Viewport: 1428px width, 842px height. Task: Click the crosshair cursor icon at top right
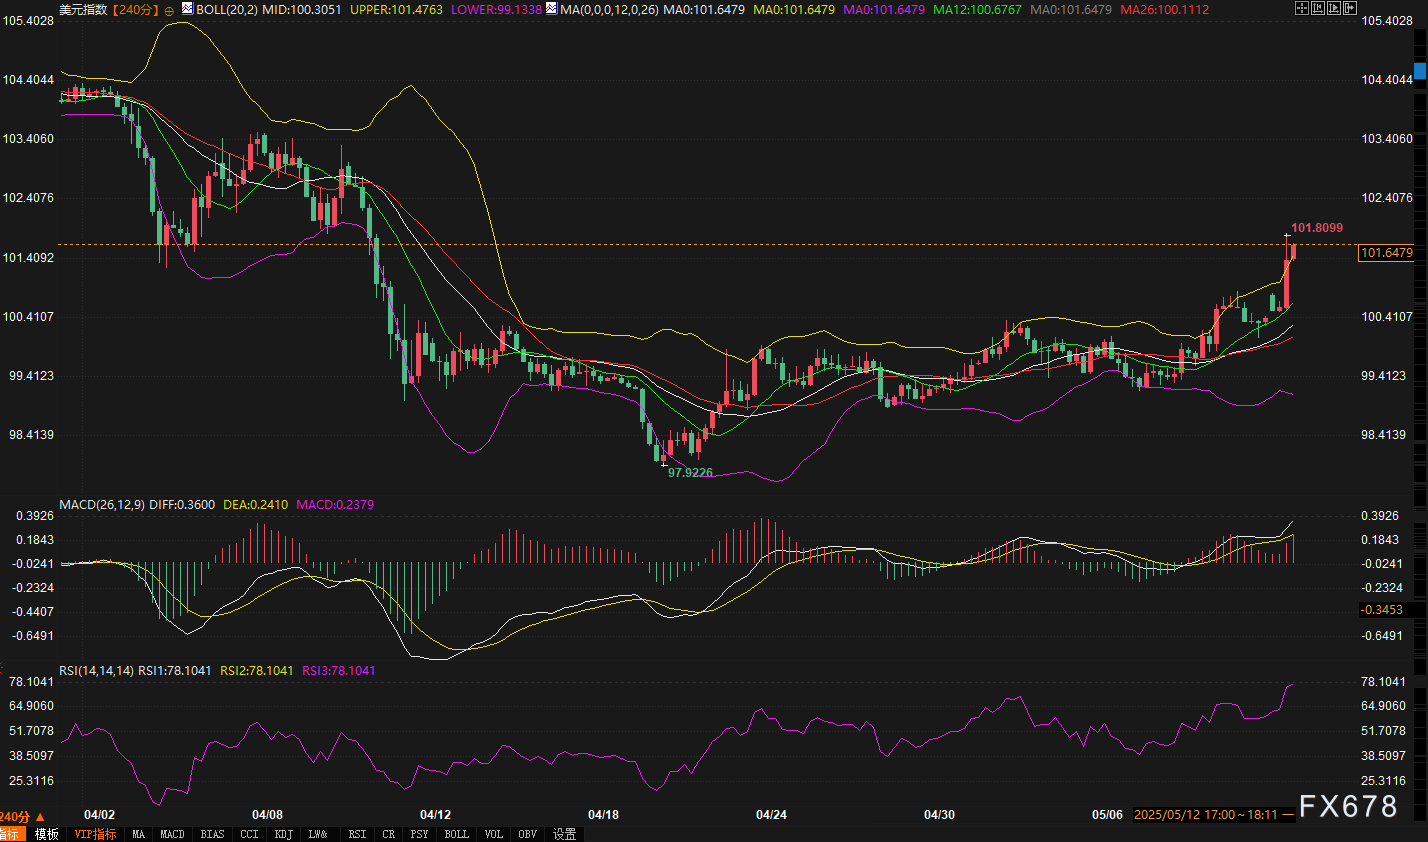pyautogui.click(x=1300, y=9)
